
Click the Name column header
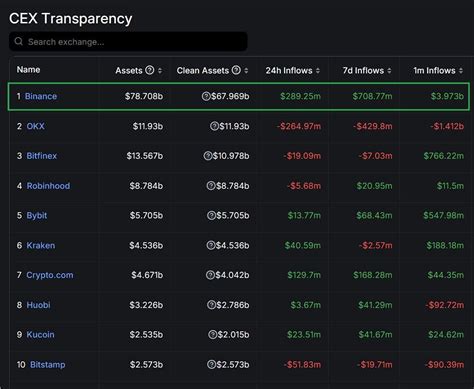click(x=28, y=70)
